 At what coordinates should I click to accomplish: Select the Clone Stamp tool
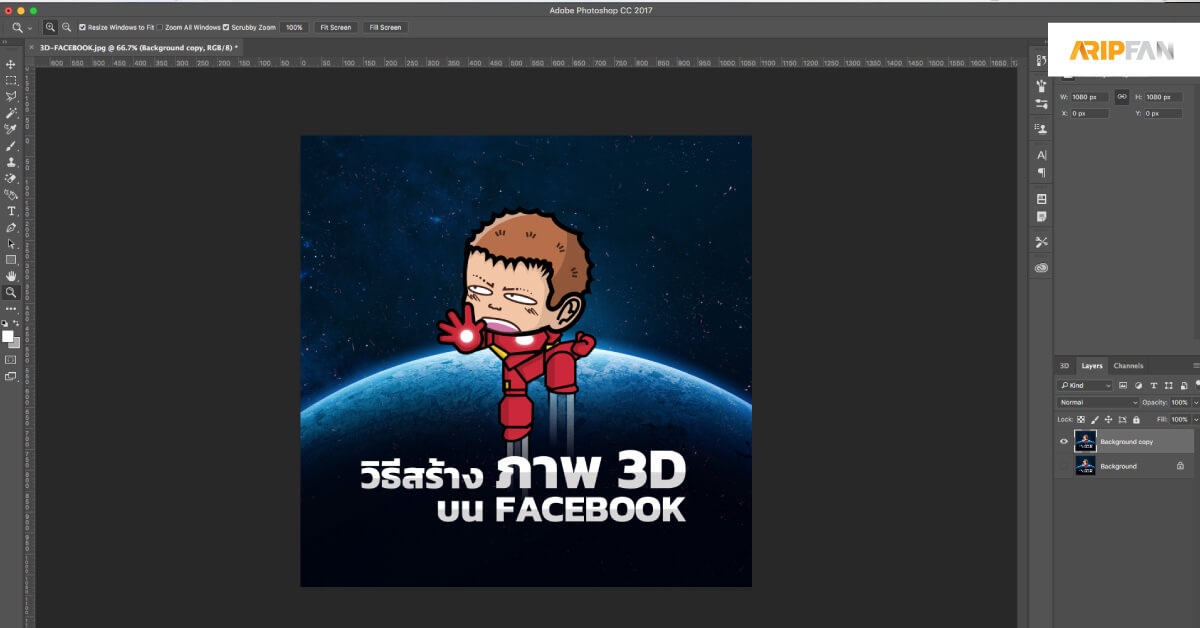pyautogui.click(x=11, y=162)
